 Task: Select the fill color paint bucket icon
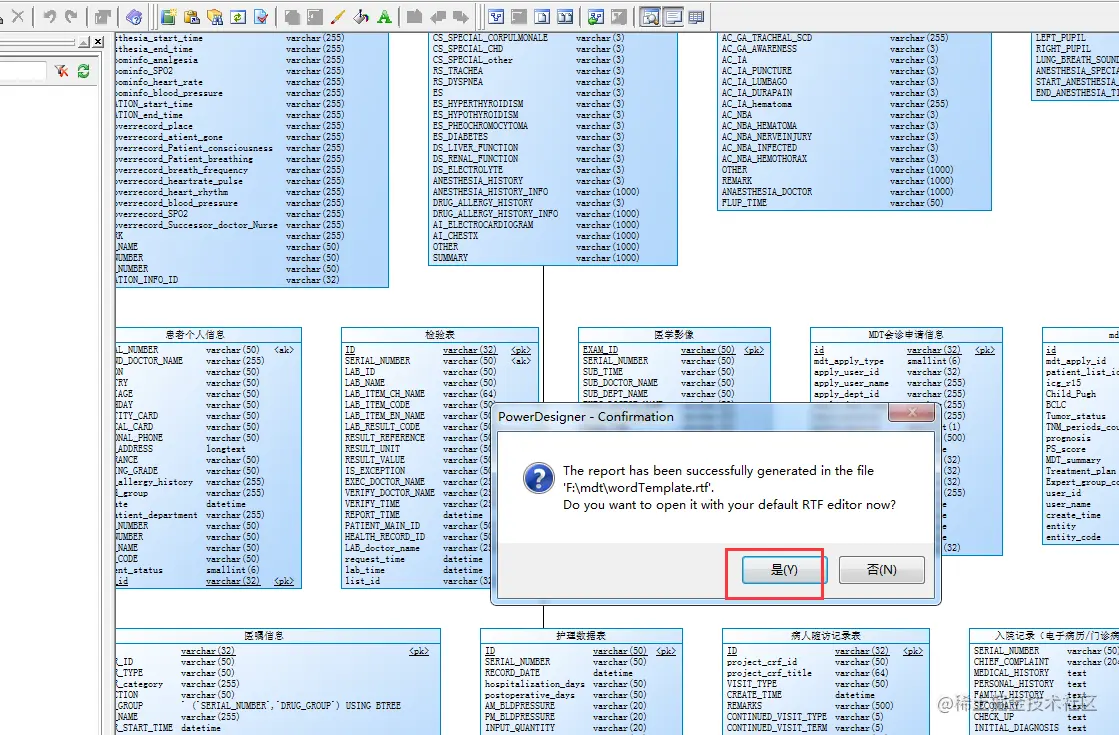(361, 16)
